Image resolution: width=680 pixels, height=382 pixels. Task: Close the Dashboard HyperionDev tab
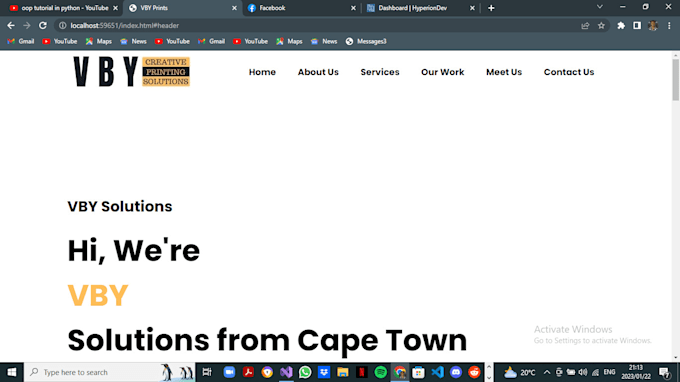coord(472,8)
